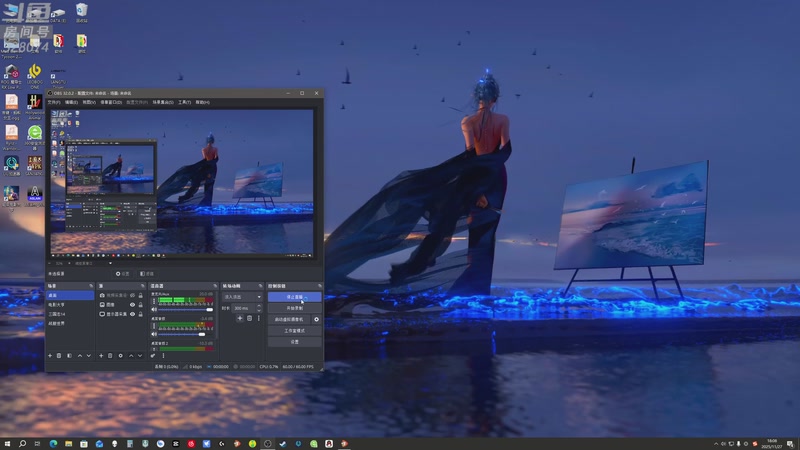Move source up with arrow icon

(131, 356)
